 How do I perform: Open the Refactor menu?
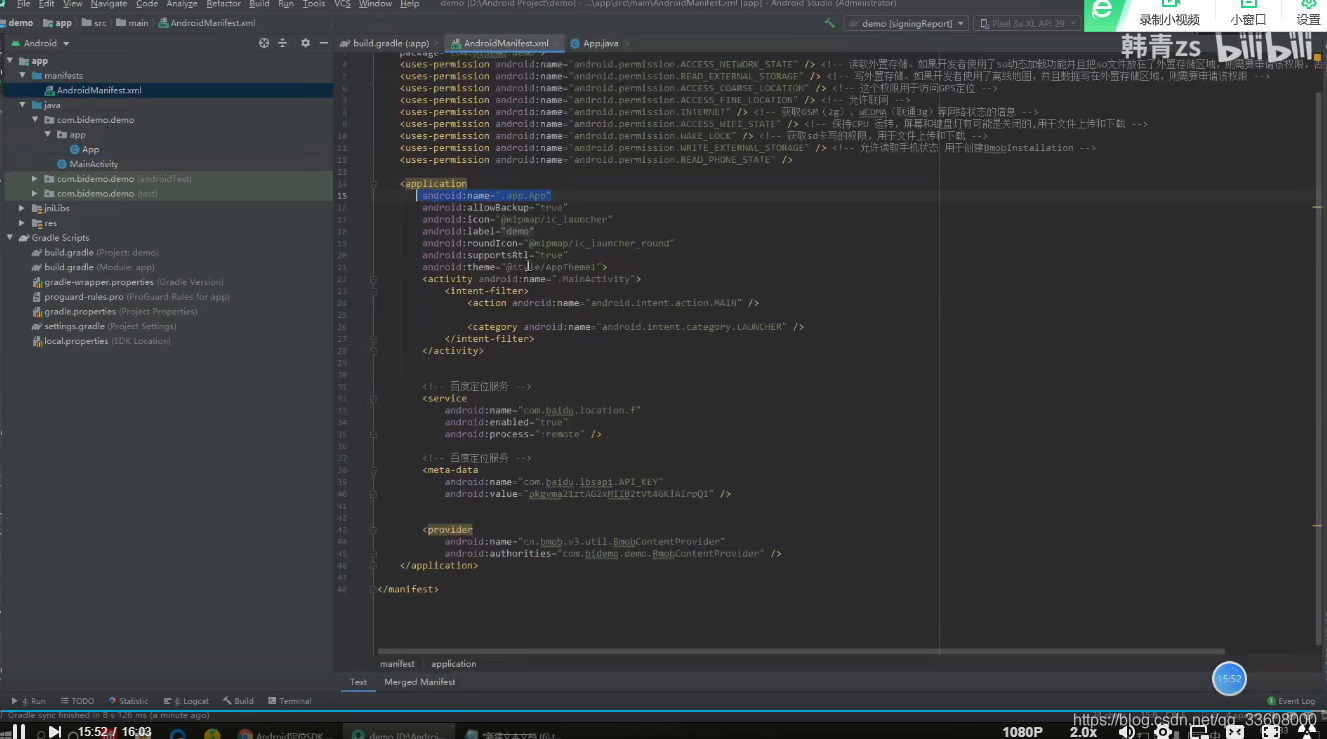point(223,4)
